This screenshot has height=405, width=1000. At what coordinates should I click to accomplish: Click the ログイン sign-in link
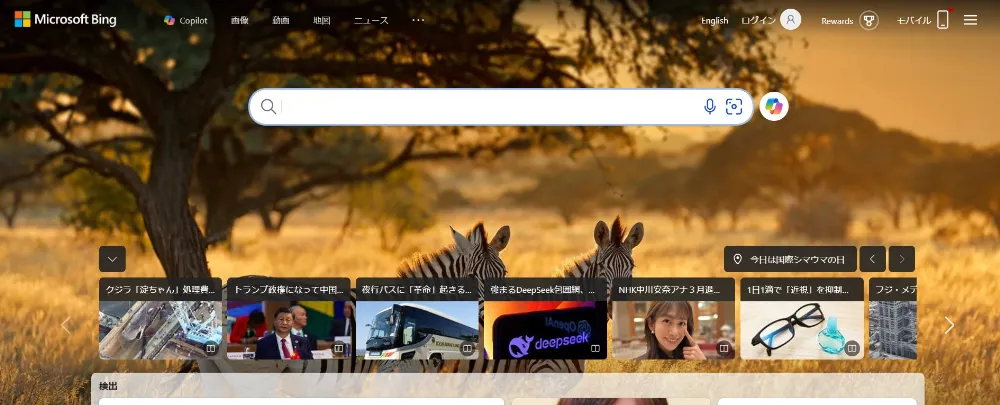[758, 20]
